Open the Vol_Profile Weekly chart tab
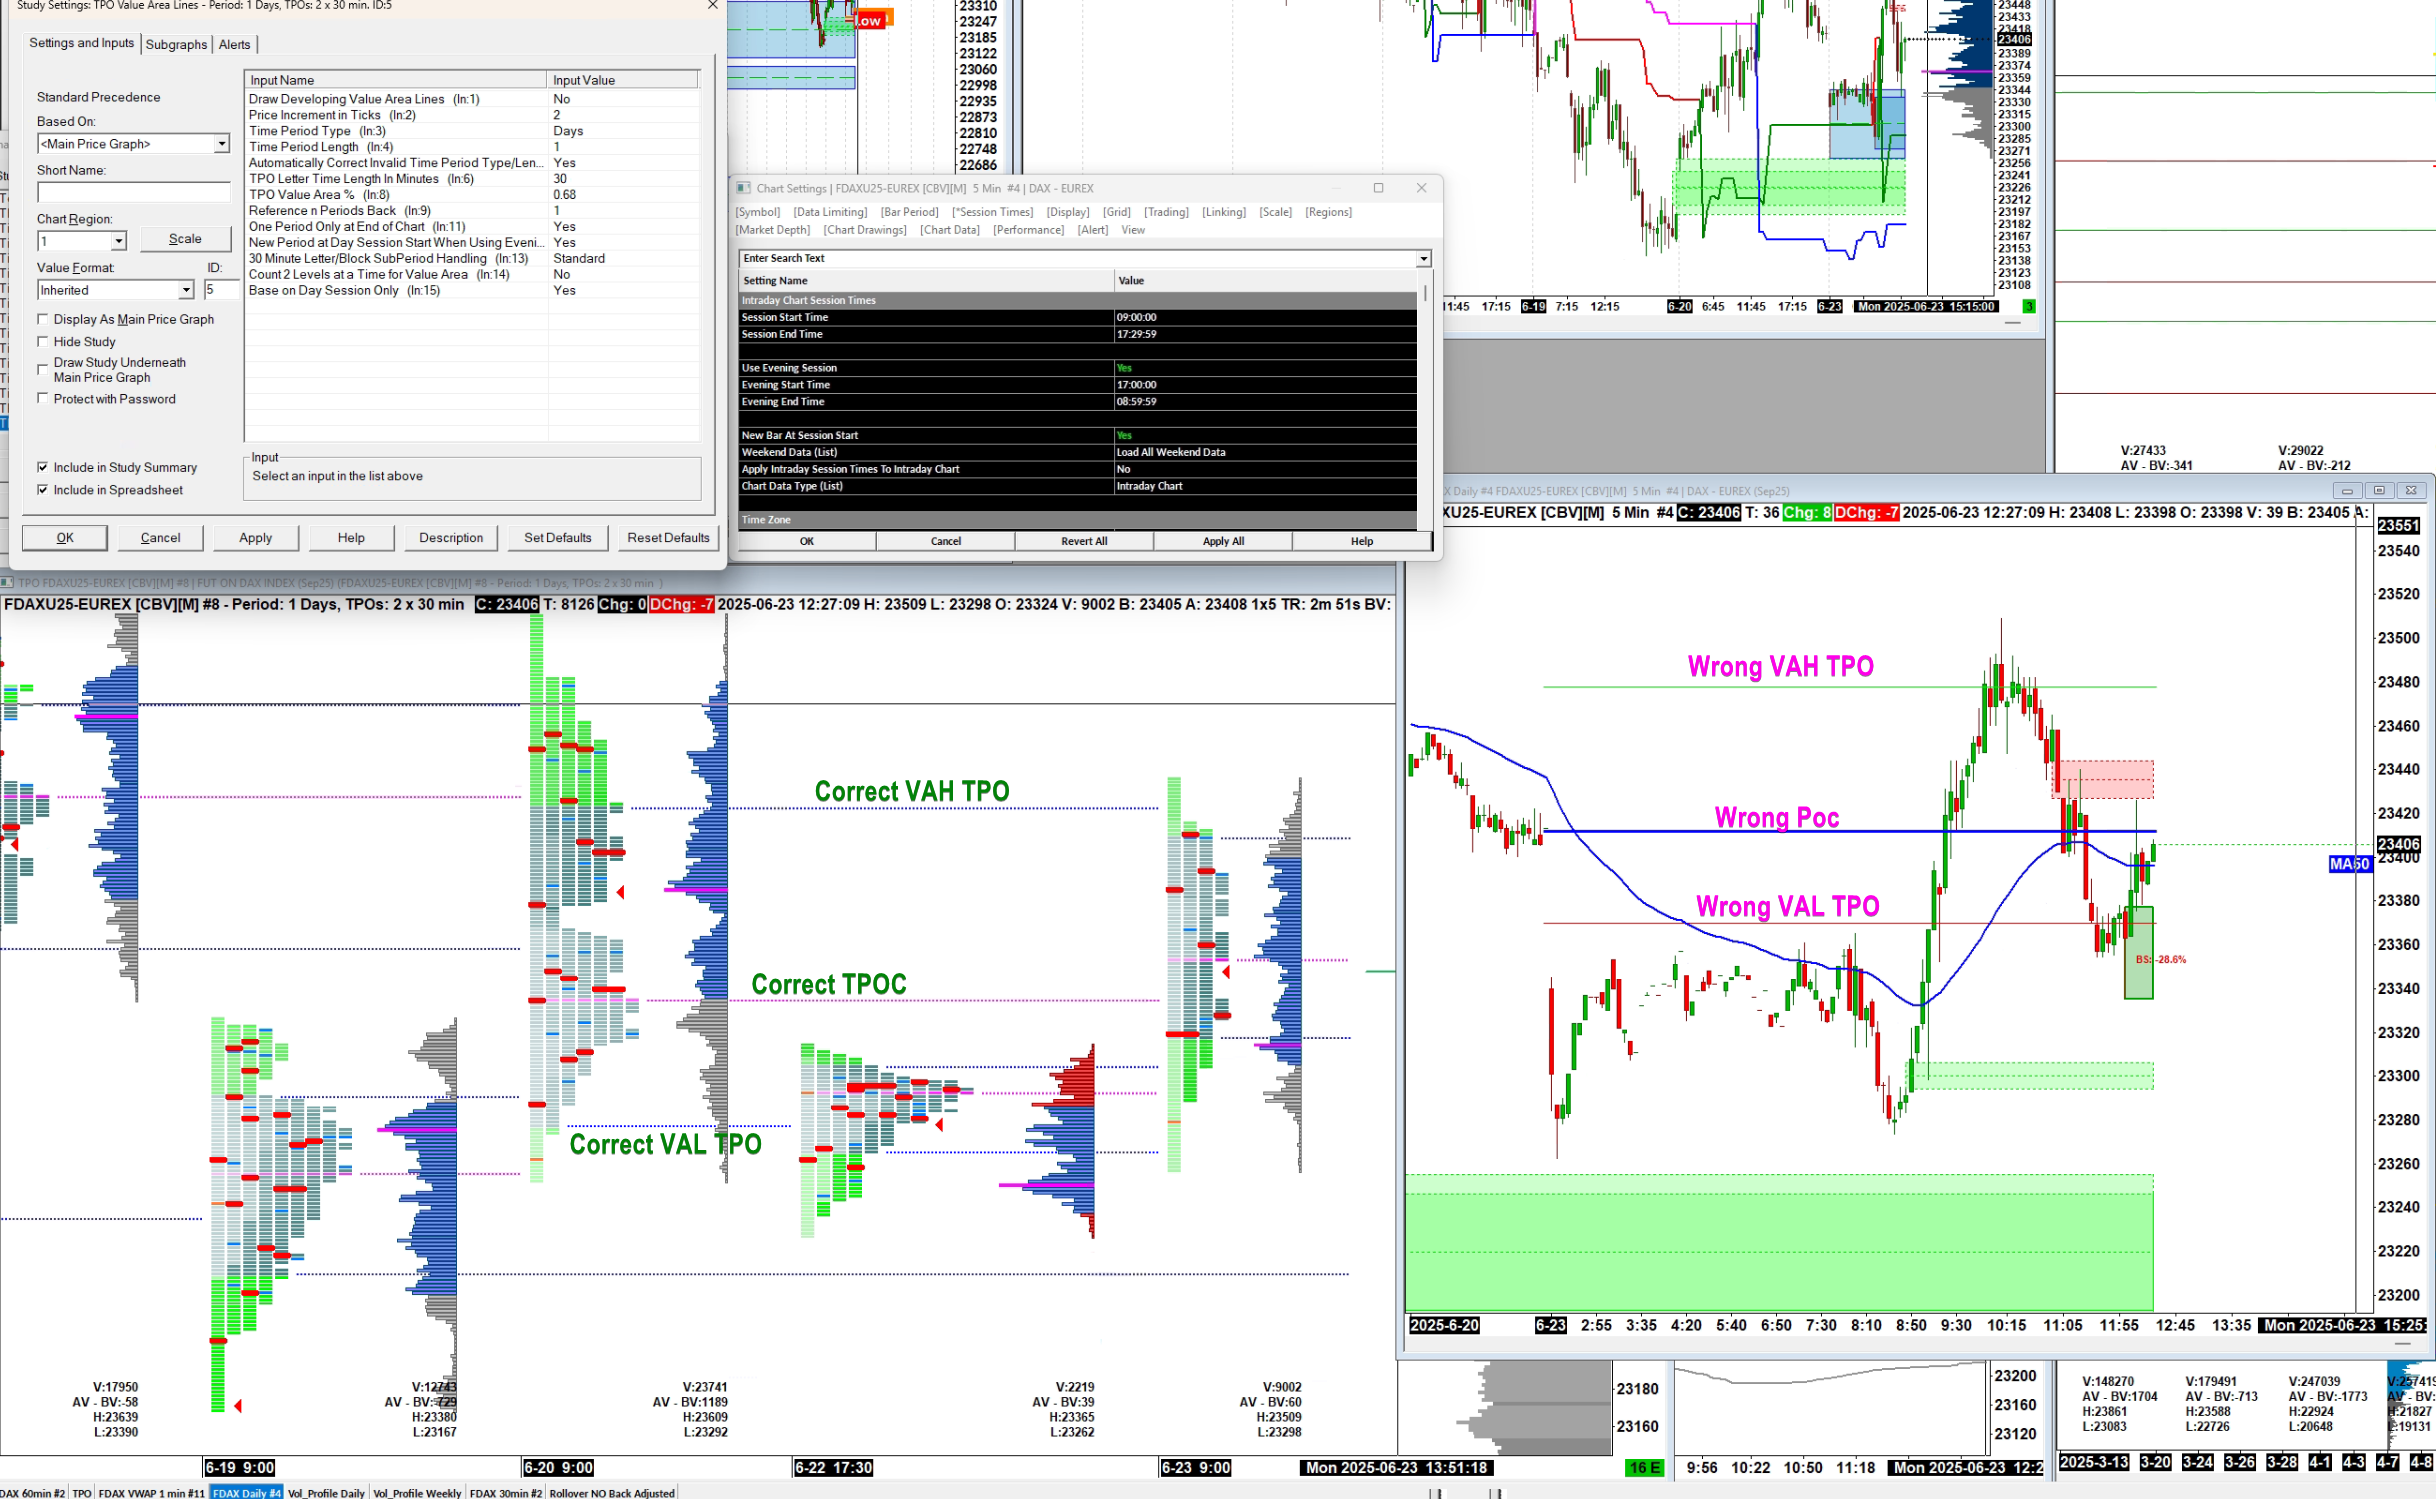The image size is (2436, 1499). (x=417, y=1493)
